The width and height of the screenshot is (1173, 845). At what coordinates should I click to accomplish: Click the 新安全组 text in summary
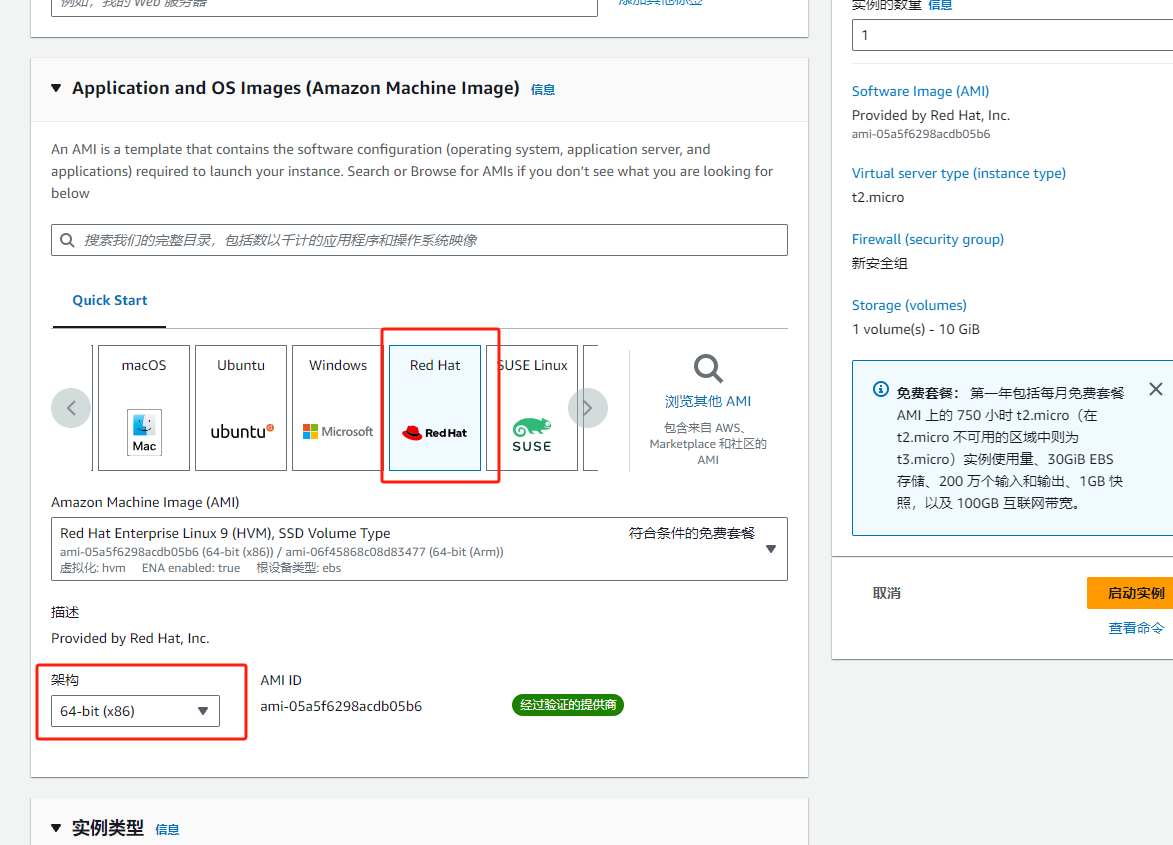880,263
